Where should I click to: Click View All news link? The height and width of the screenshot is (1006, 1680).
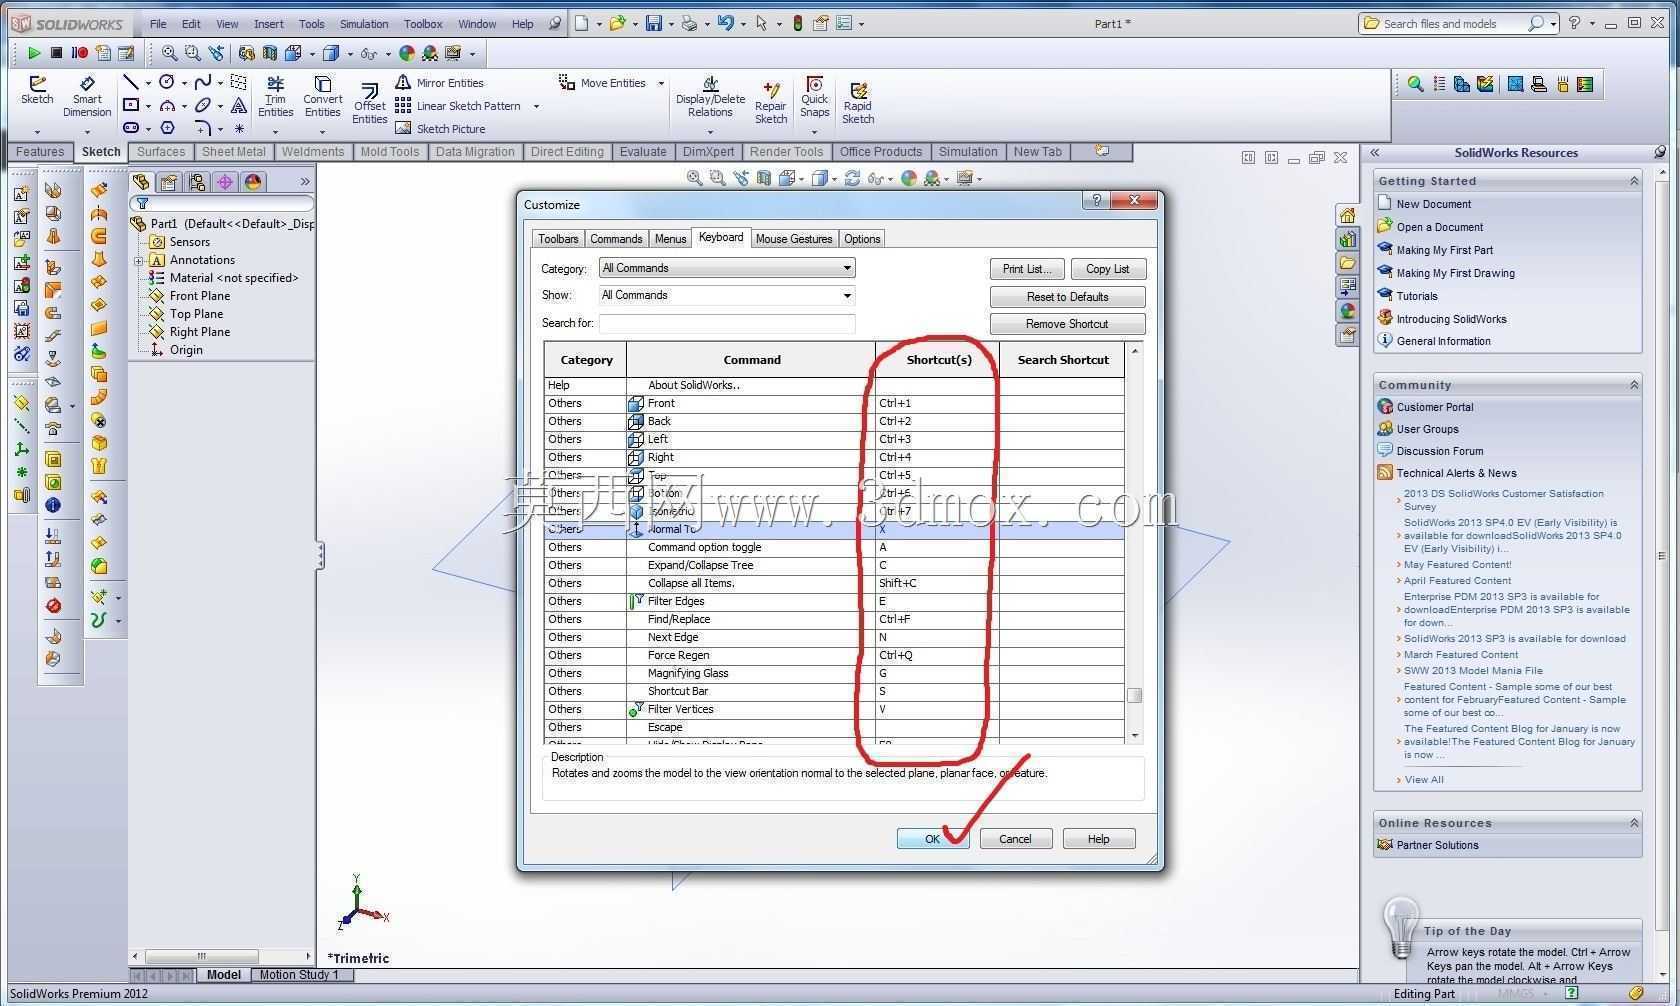click(x=1423, y=780)
